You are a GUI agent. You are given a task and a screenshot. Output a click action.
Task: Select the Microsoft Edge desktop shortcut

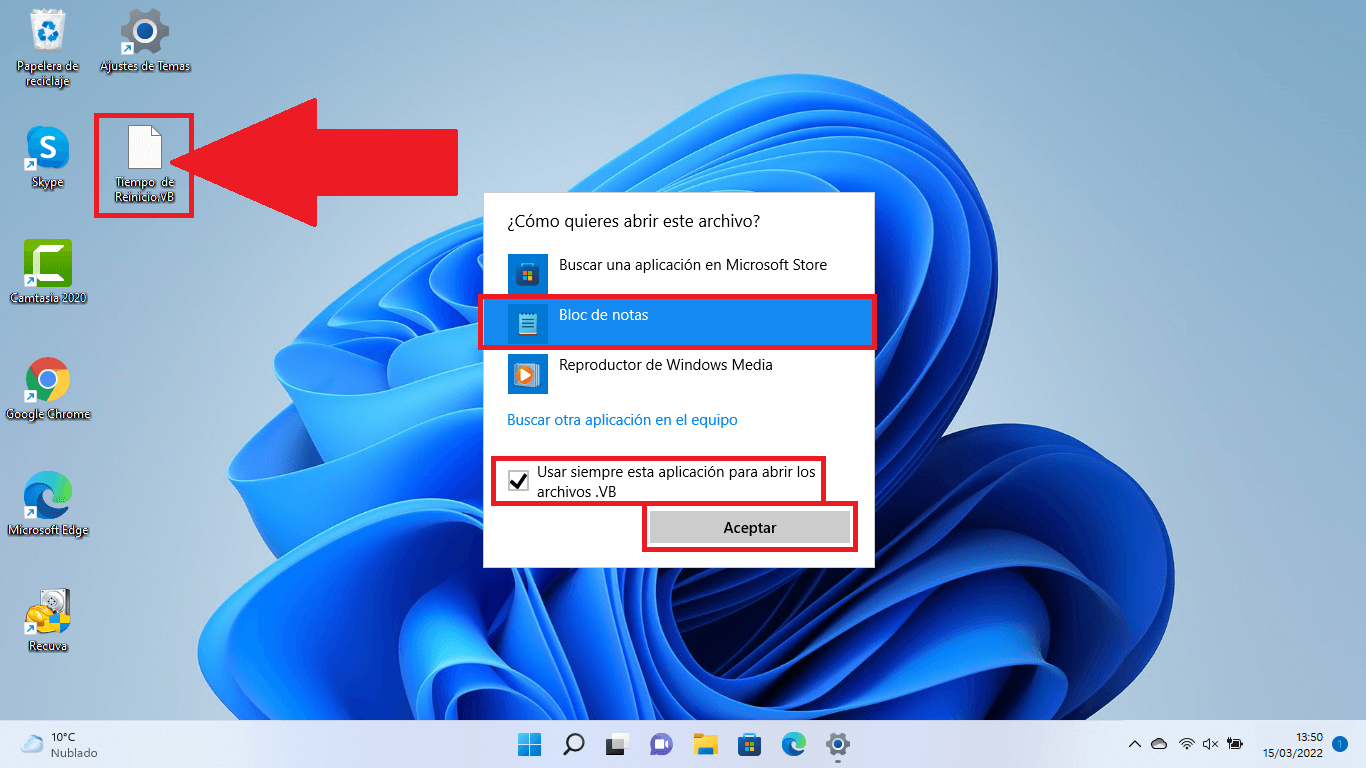pyautogui.click(x=47, y=505)
